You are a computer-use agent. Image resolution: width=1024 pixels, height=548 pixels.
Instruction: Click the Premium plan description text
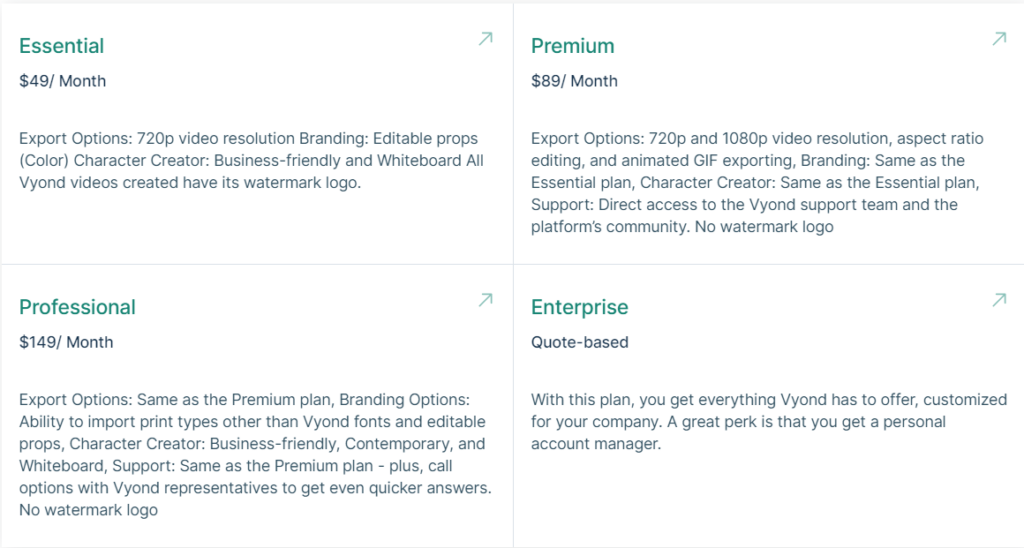tap(750, 182)
